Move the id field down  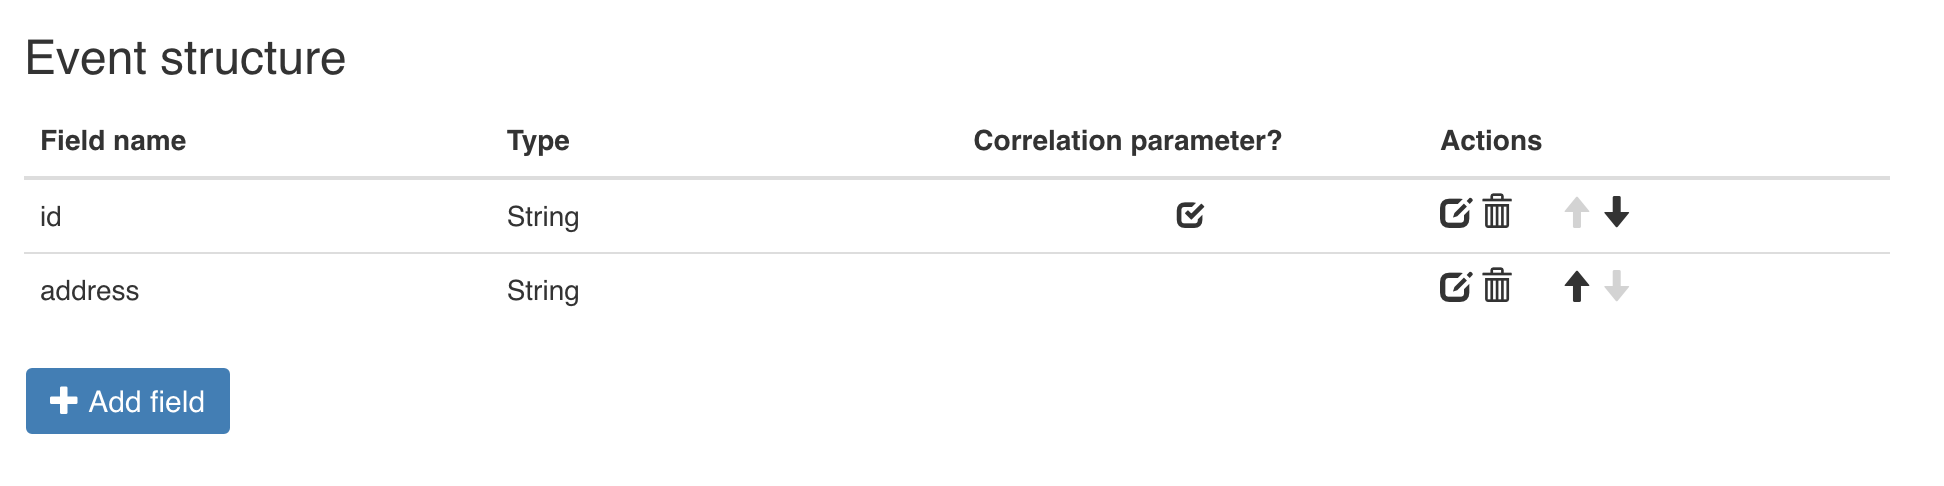[1616, 213]
